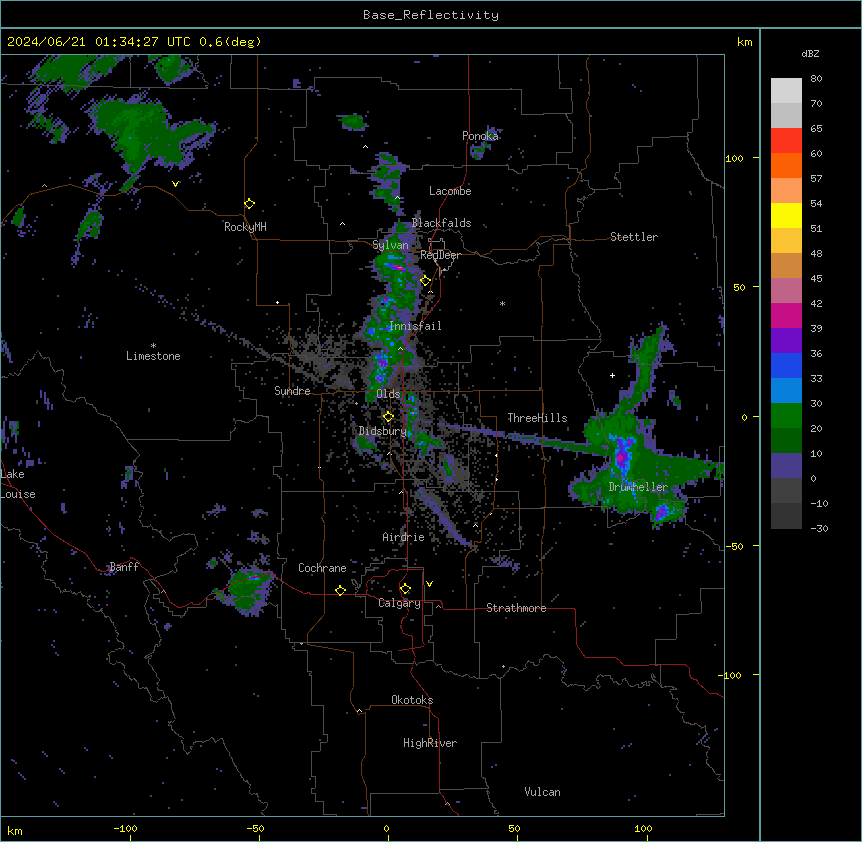
Task: Click the HighRiver town label
Action: 430,743
